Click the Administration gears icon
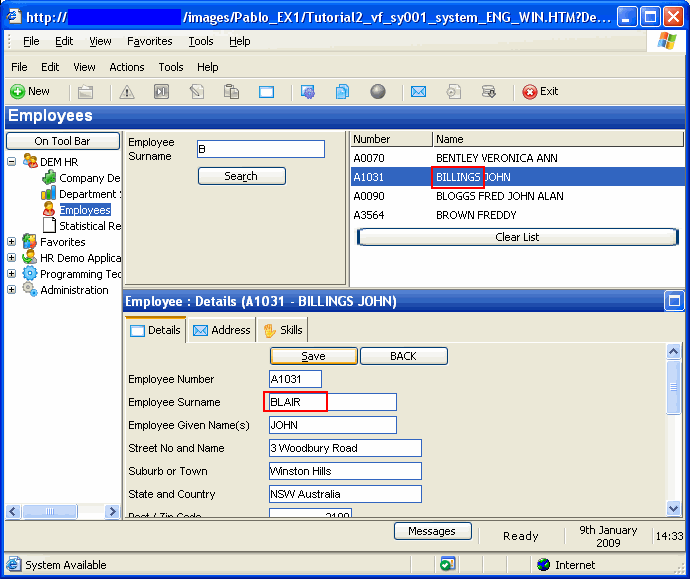The height and width of the screenshot is (579, 690). click(30, 290)
